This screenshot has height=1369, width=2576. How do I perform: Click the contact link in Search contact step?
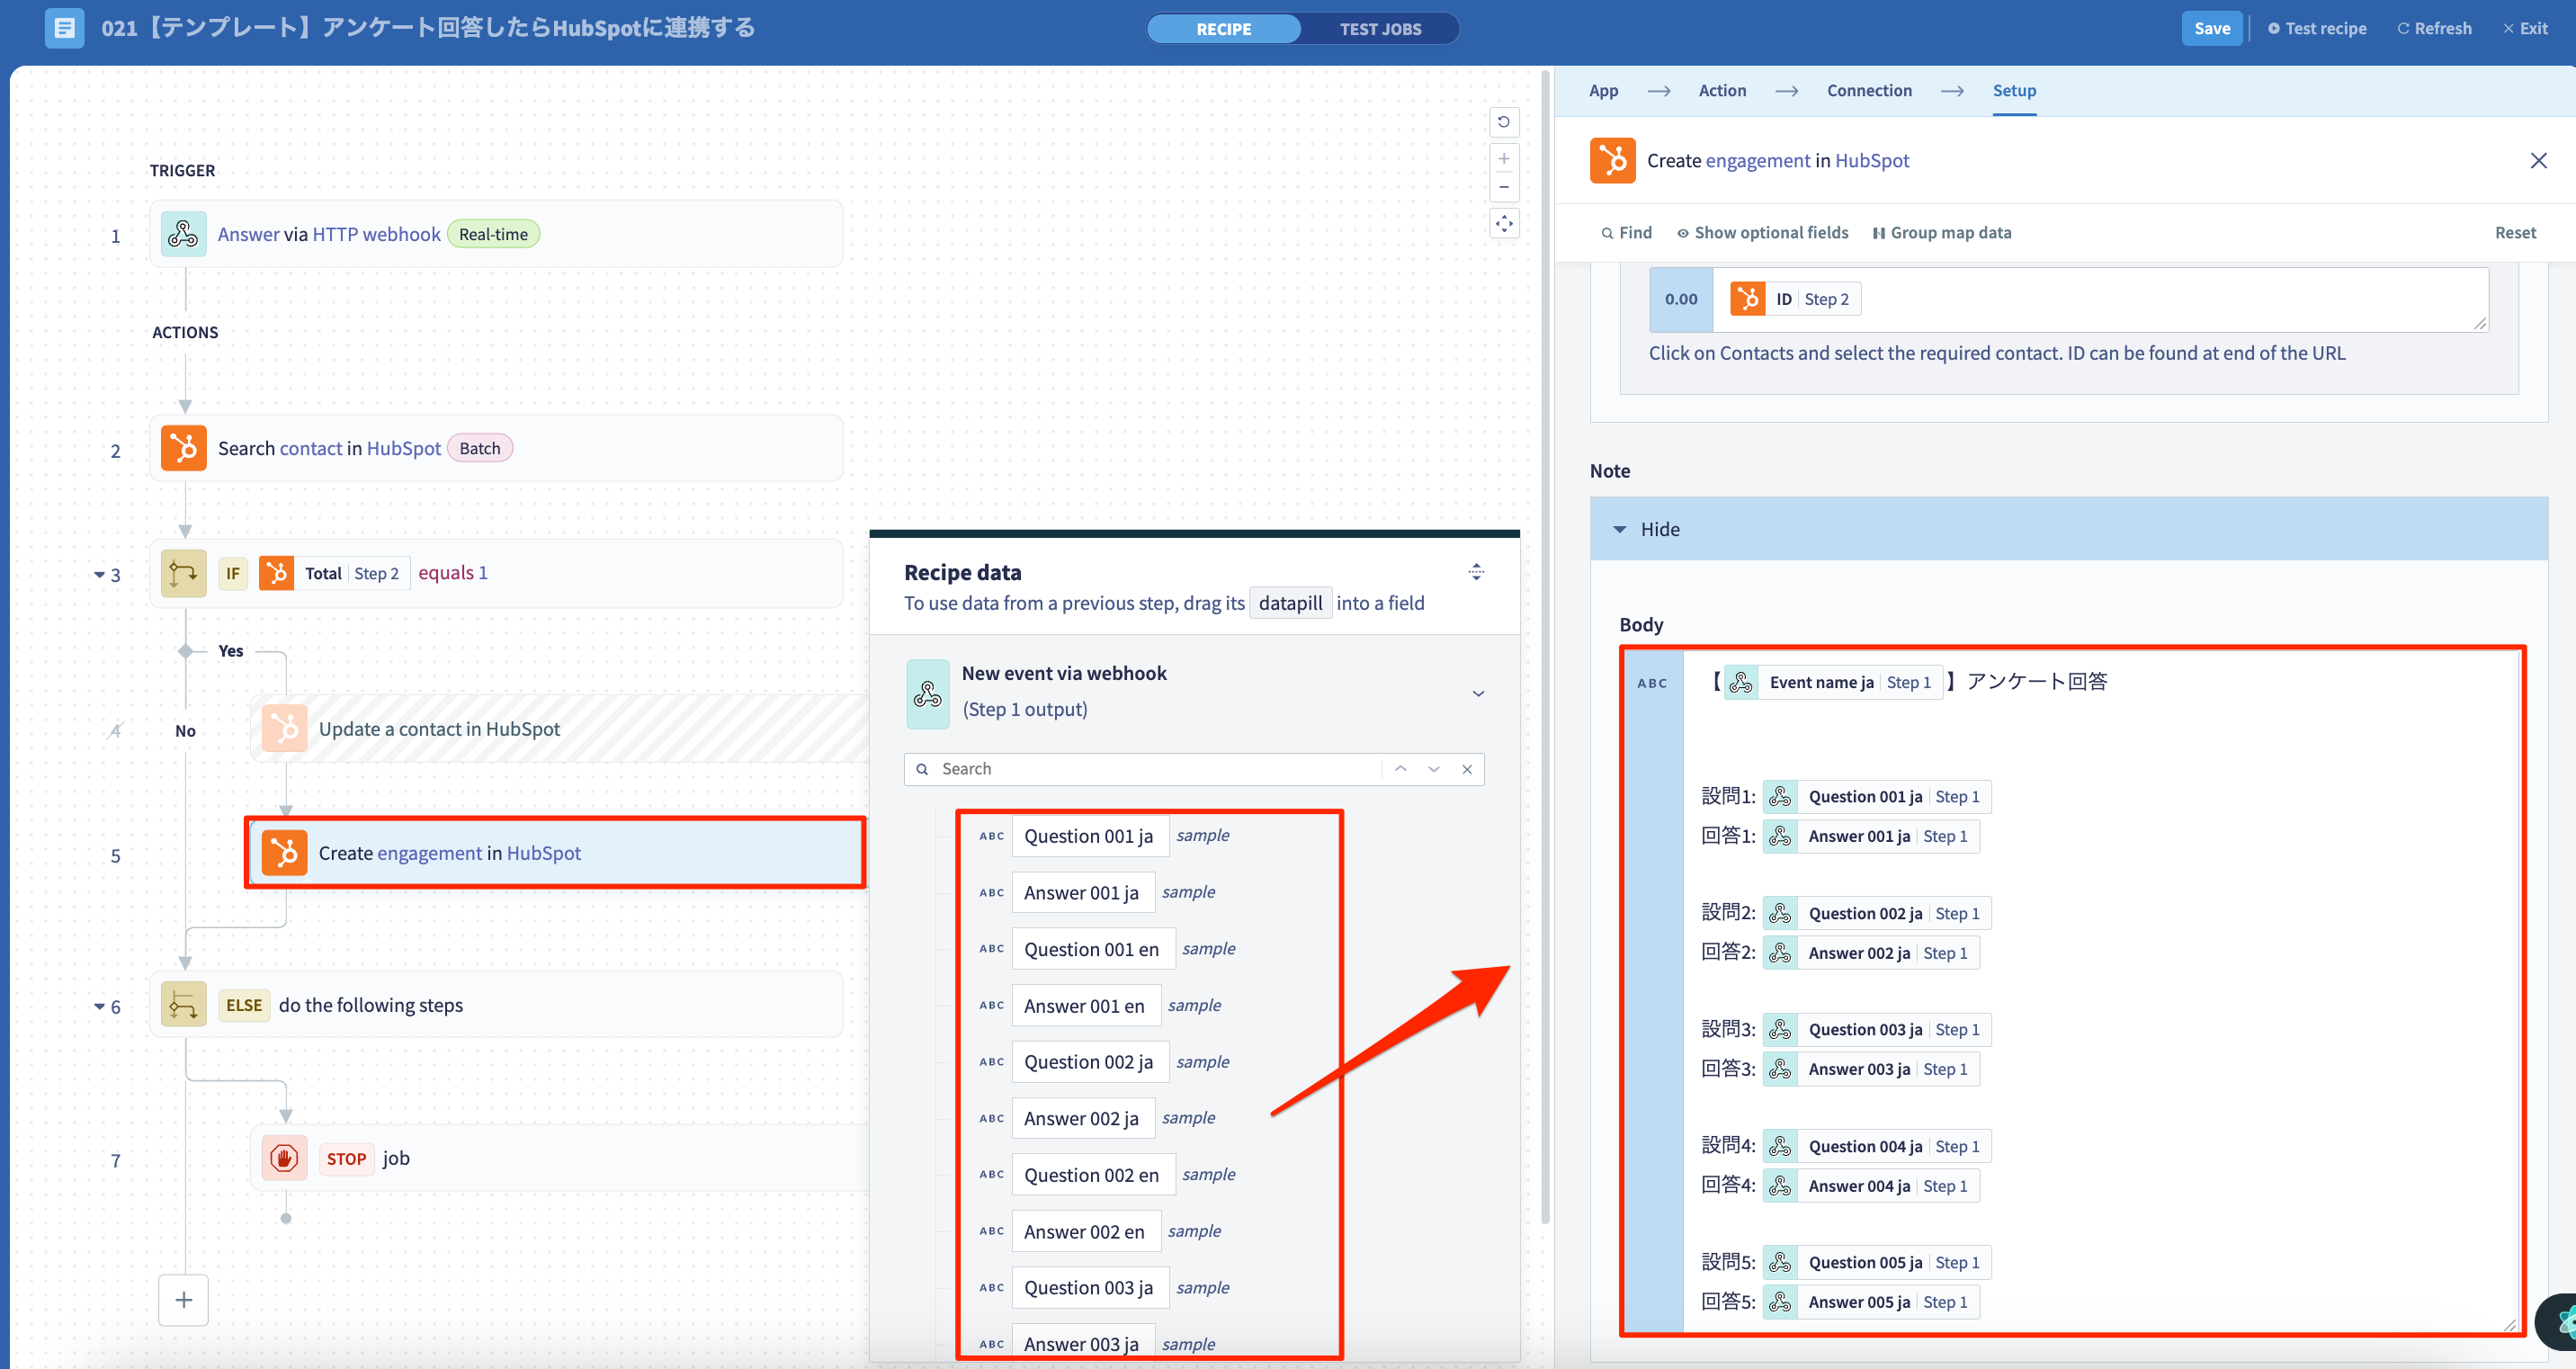tap(310, 448)
